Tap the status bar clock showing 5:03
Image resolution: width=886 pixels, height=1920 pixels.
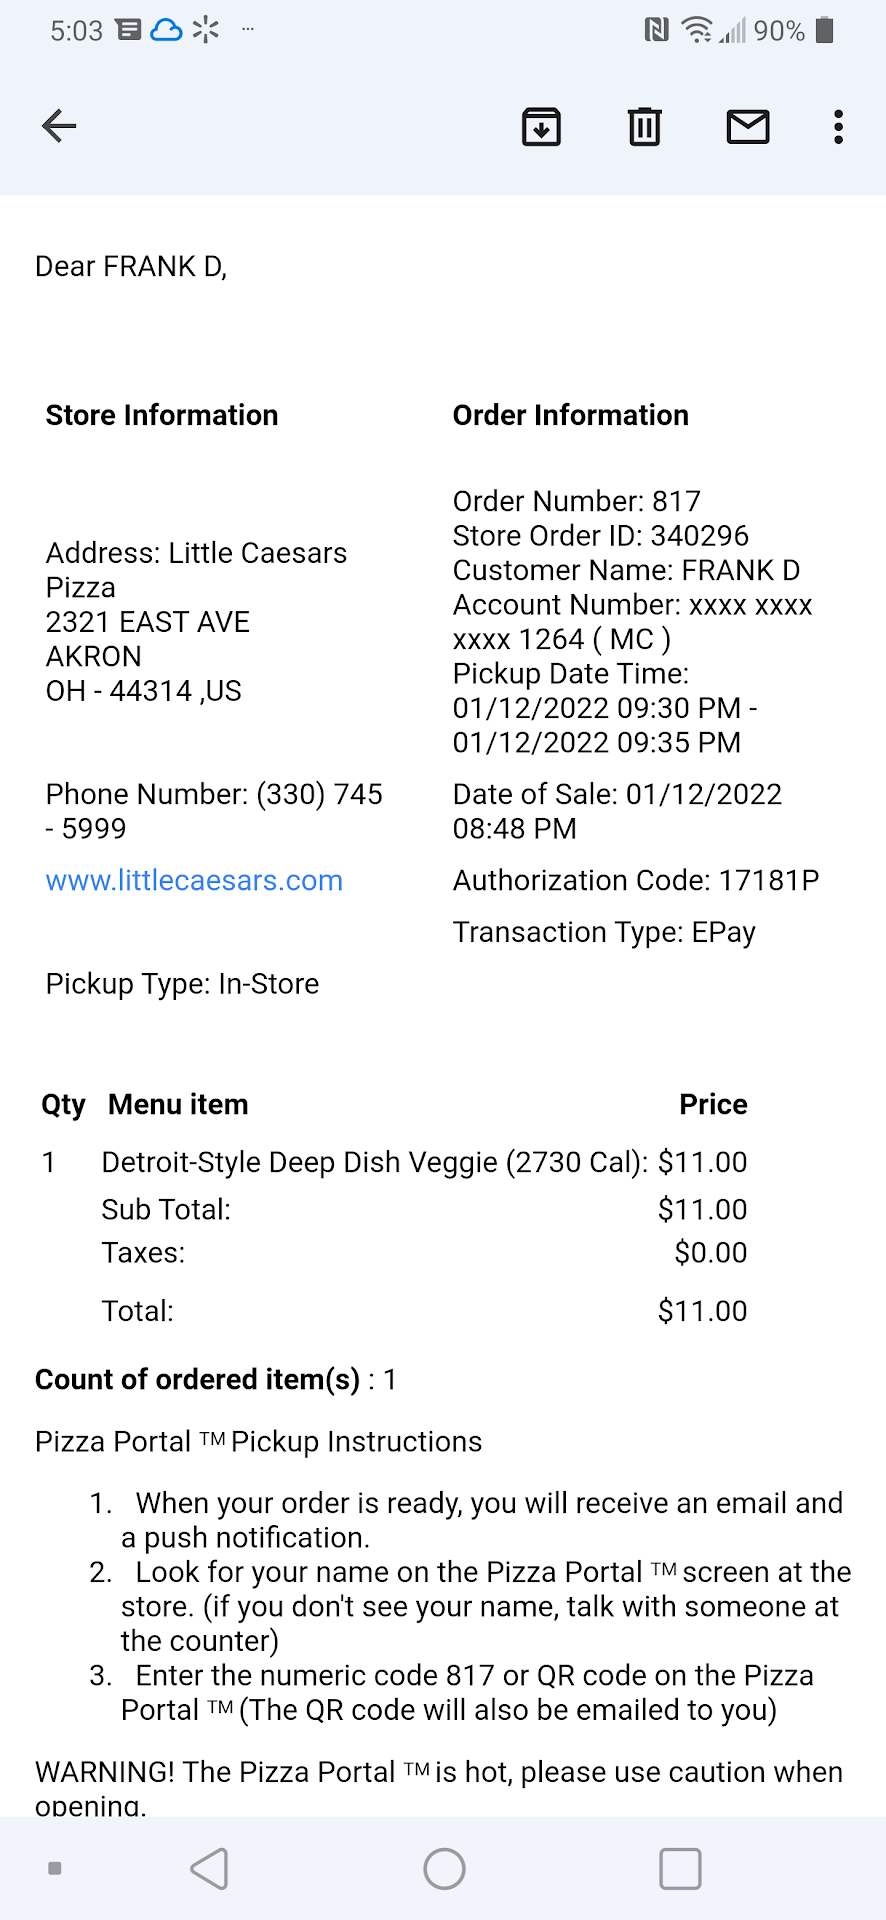tap(76, 31)
